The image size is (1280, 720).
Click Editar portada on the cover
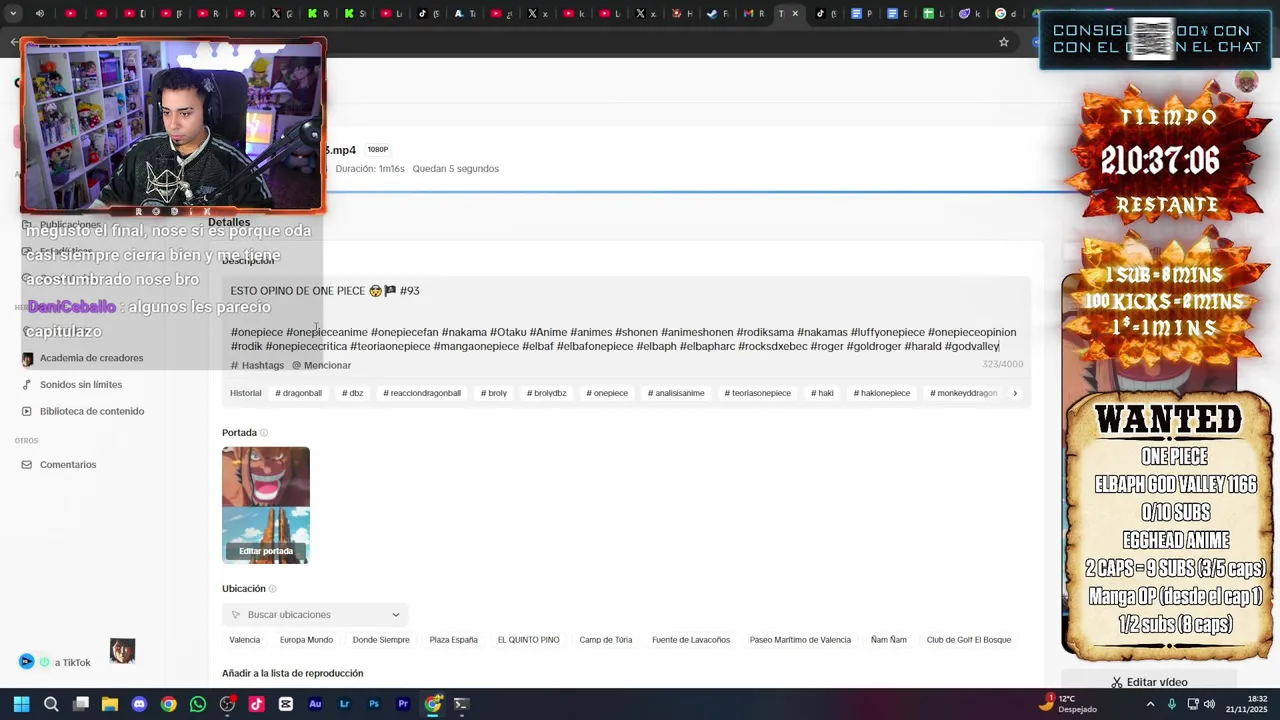pyautogui.click(x=266, y=551)
